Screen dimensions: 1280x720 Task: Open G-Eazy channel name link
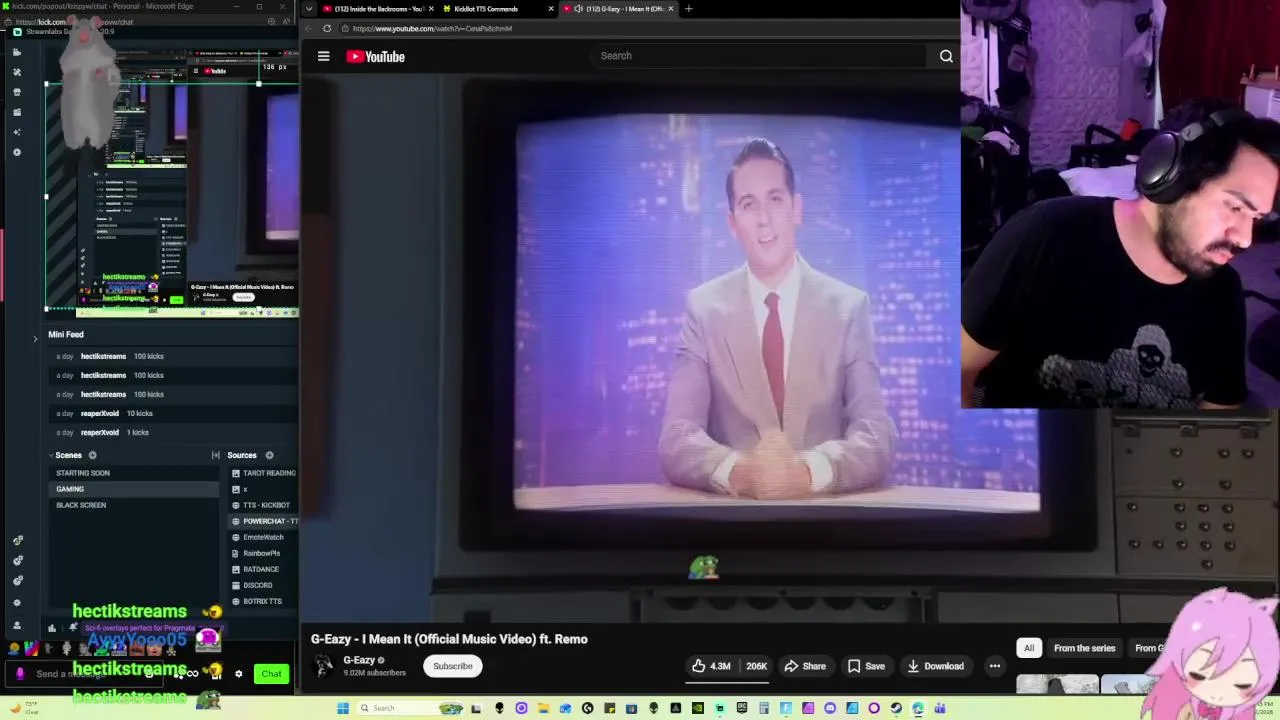359,660
